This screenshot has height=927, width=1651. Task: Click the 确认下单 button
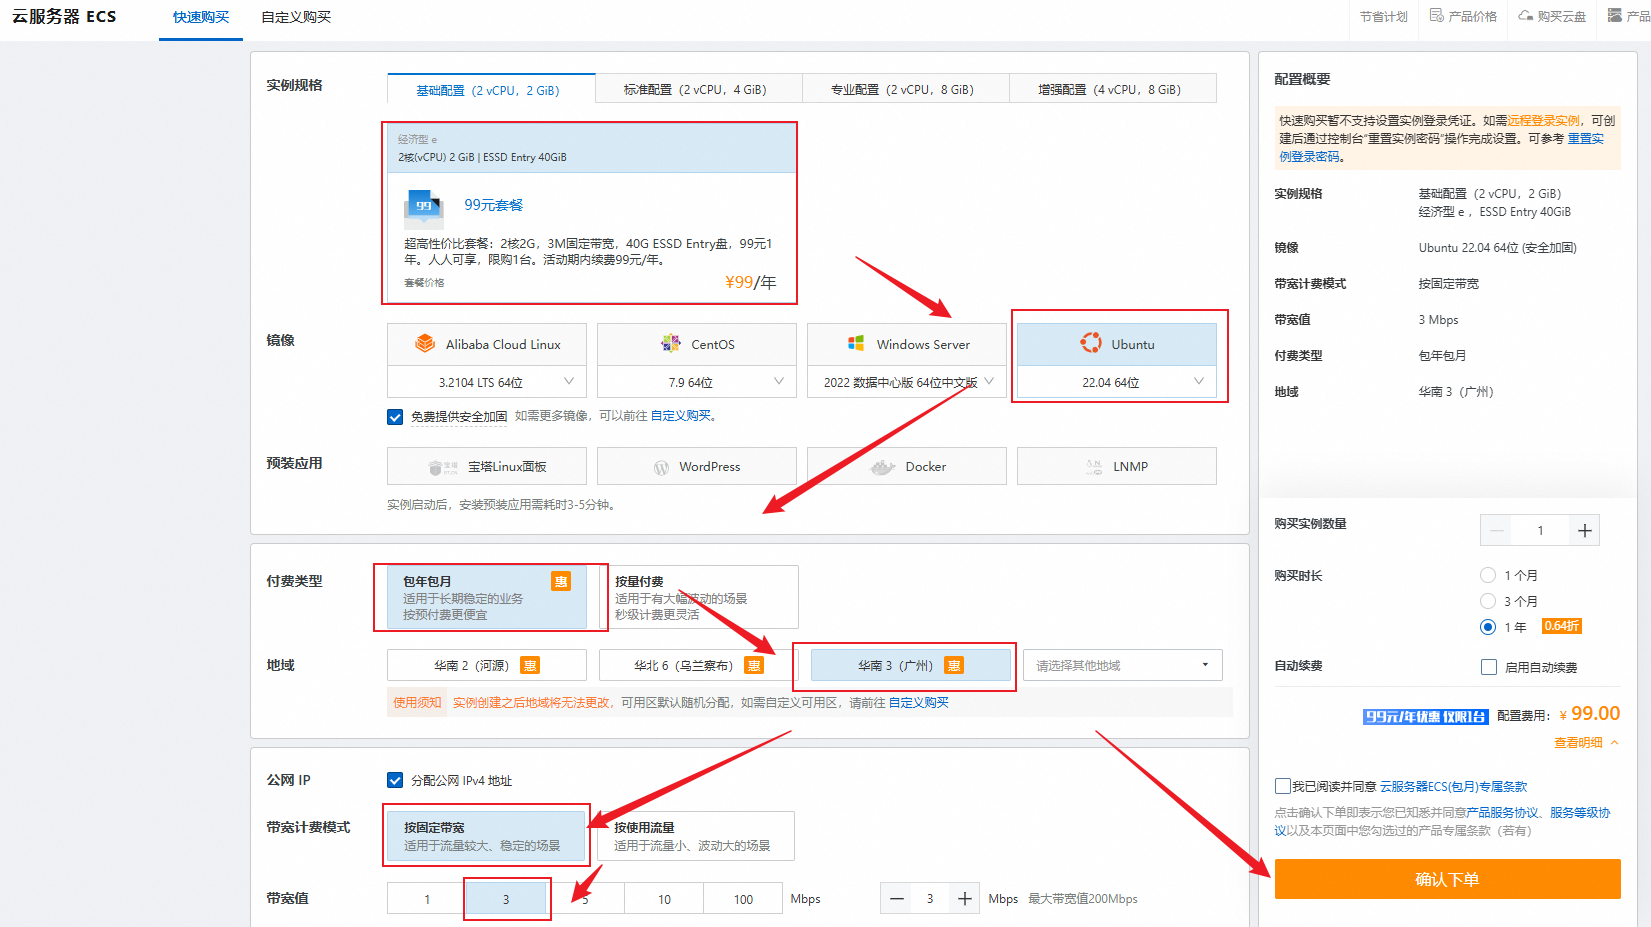coord(1447,879)
